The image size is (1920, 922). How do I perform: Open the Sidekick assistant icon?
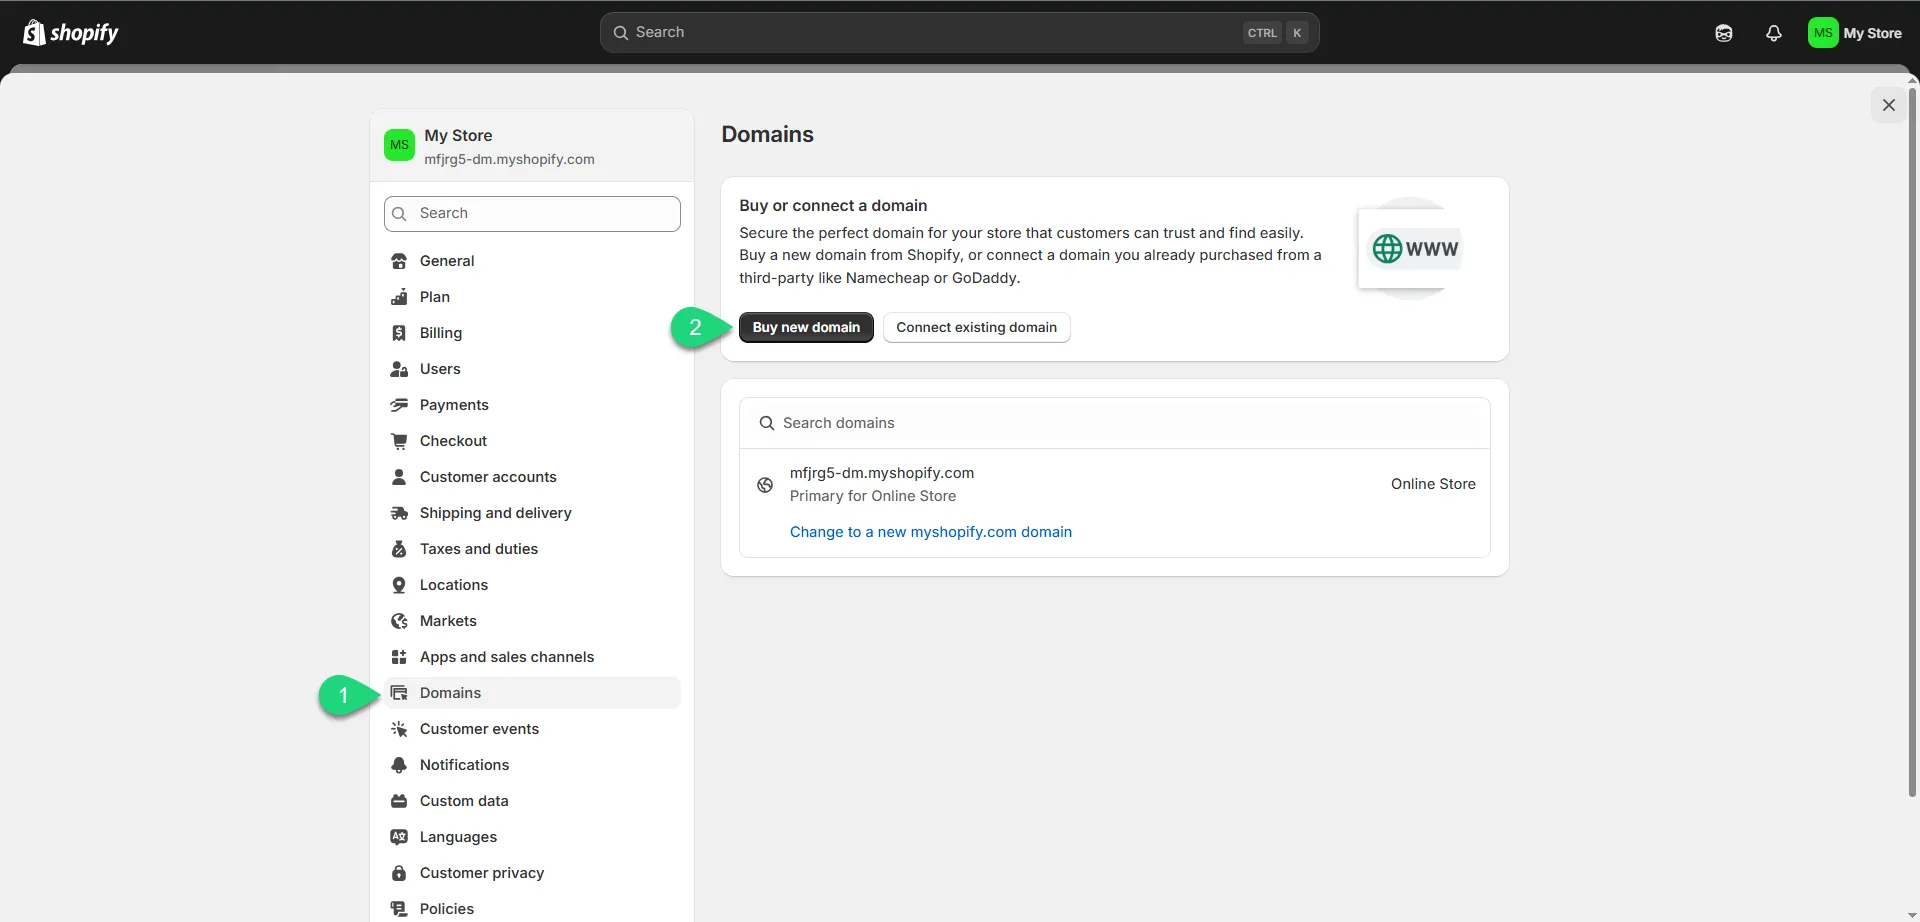[x=1723, y=33]
